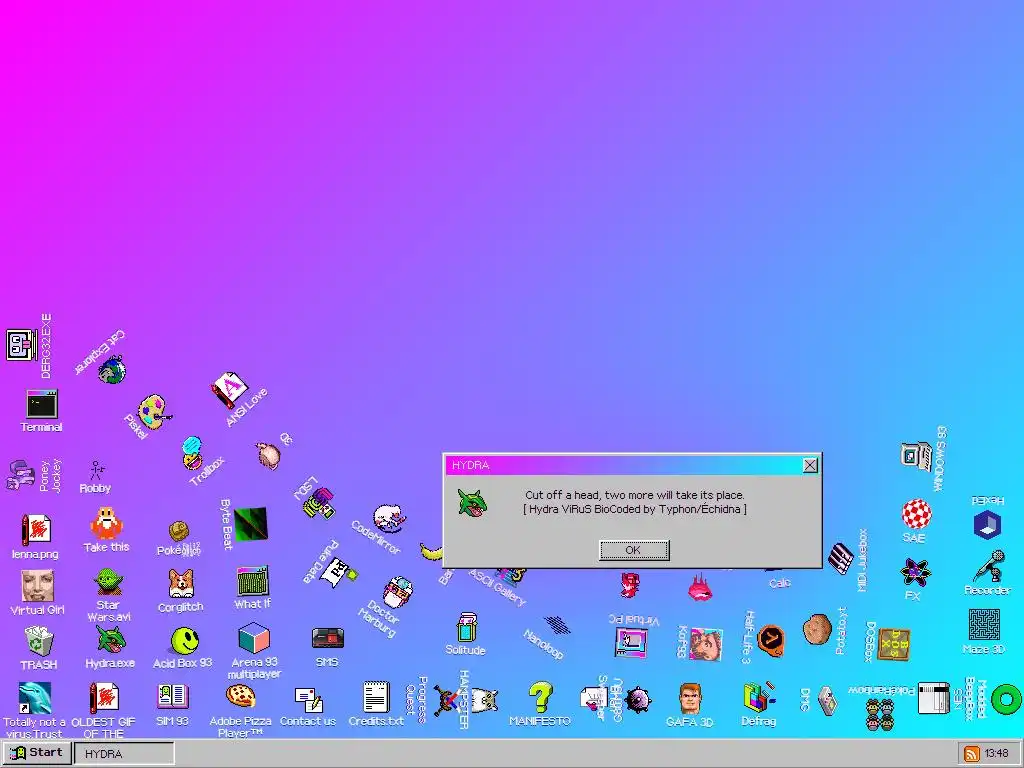Open the SIM 93 book icon

(172, 697)
